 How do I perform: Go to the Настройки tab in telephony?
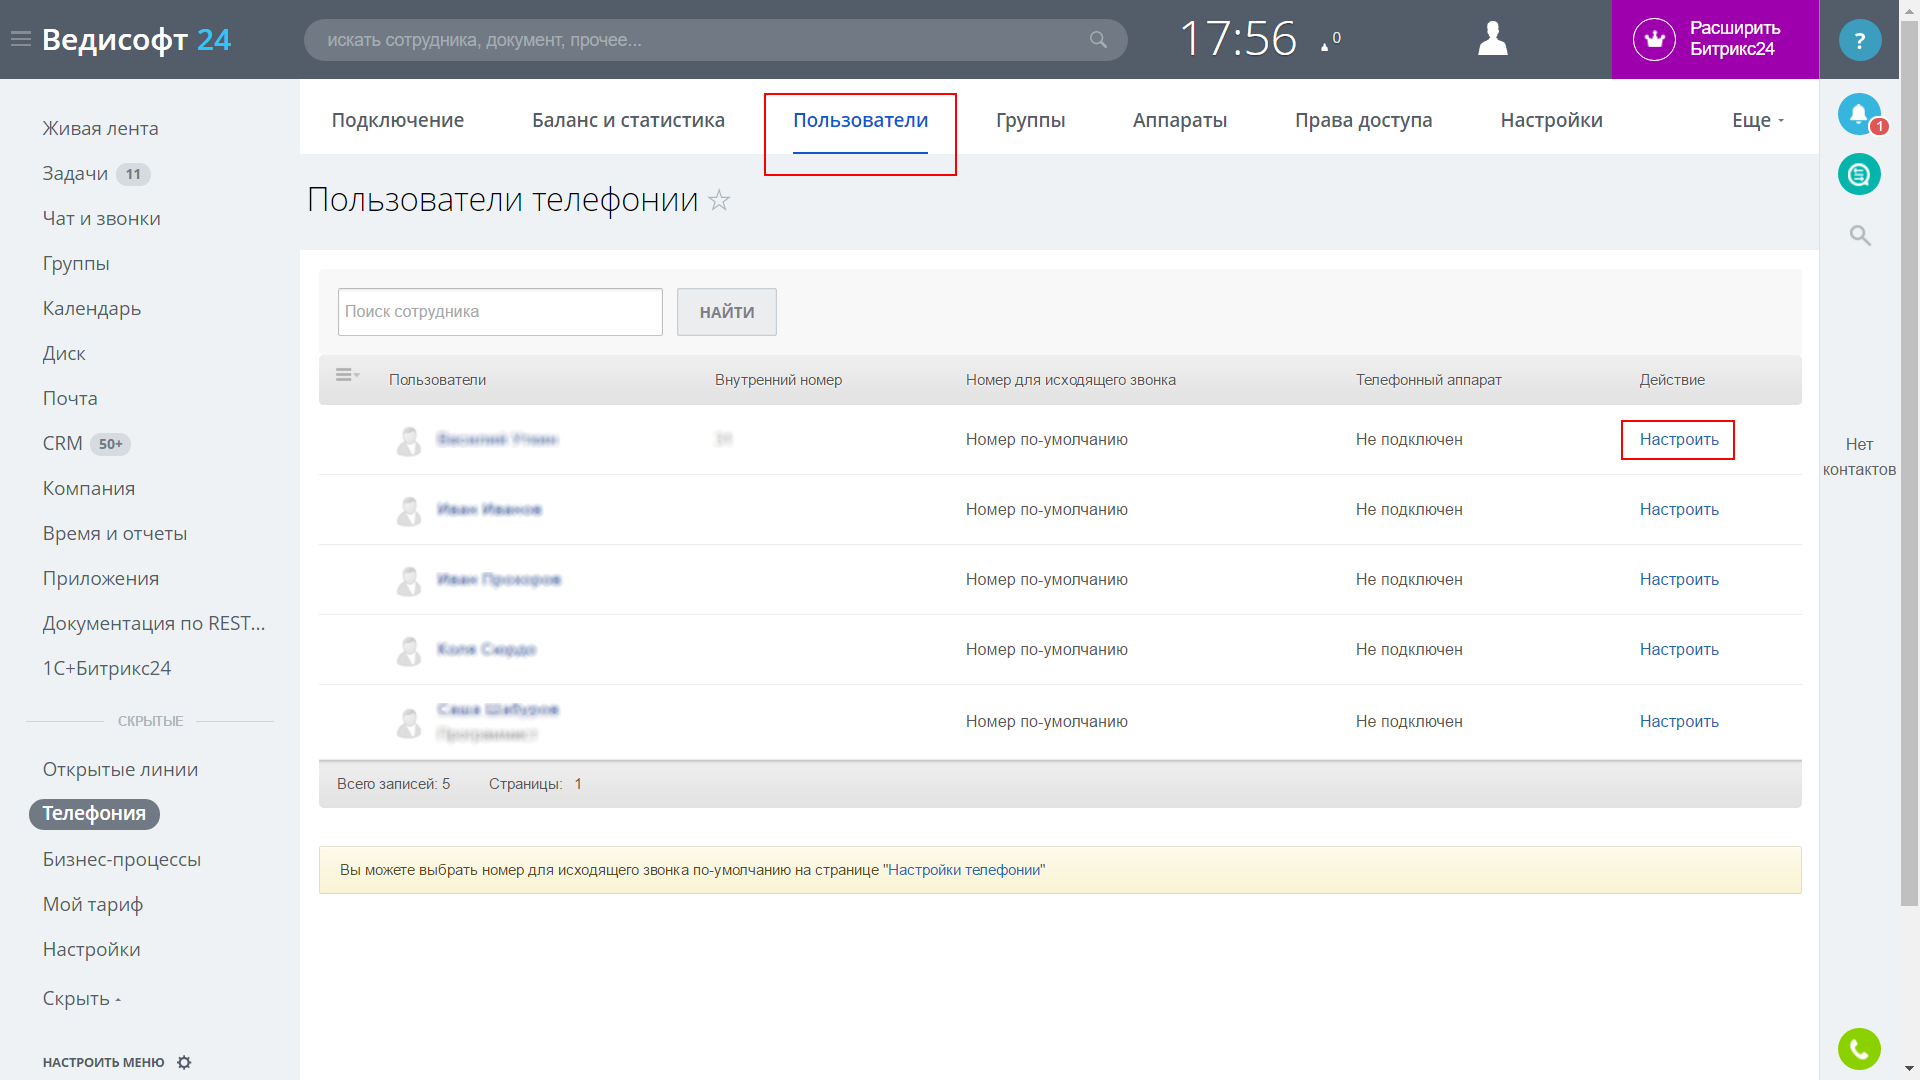tap(1551, 120)
